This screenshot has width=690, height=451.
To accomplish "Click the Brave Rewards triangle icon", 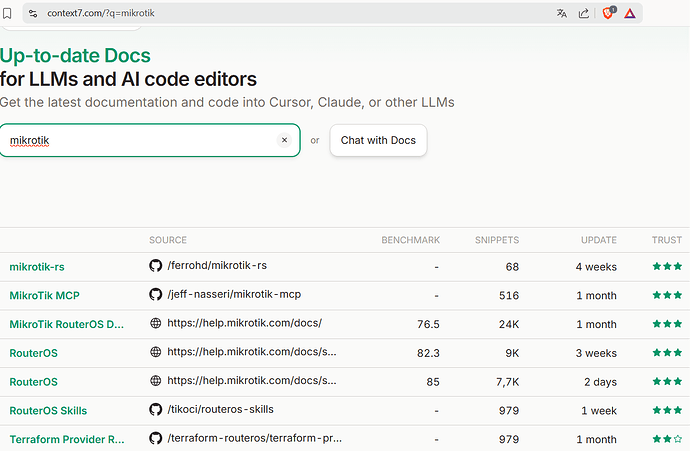I will (x=630, y=14).
